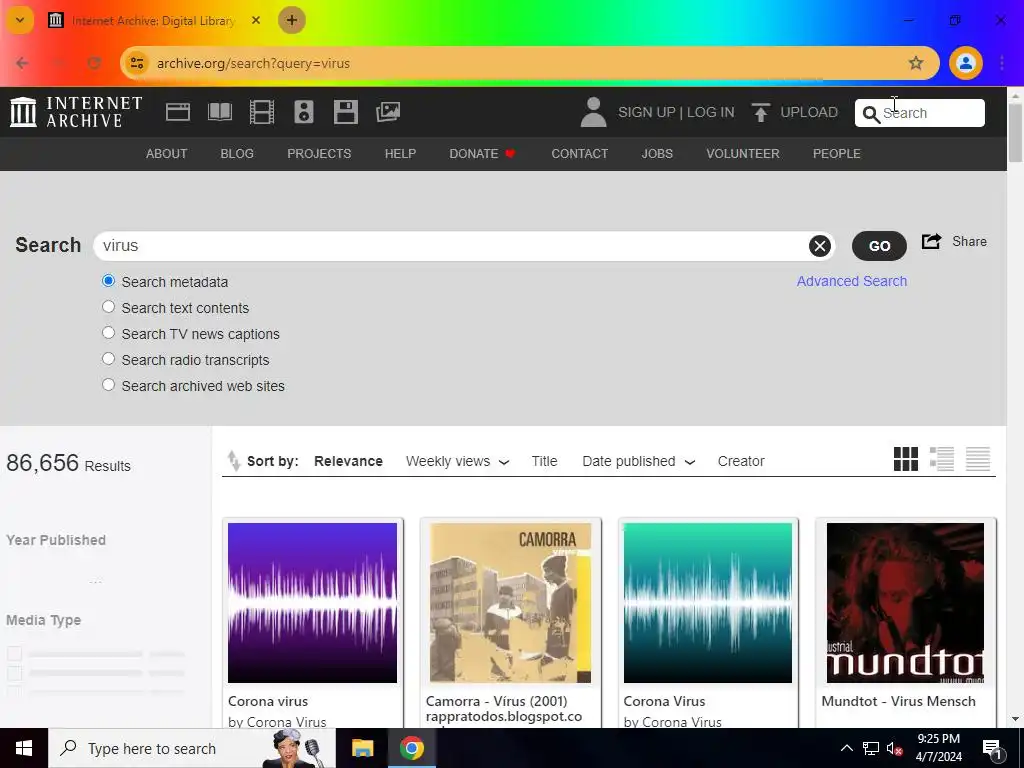Click Chrome icon in taskbar

411,748
